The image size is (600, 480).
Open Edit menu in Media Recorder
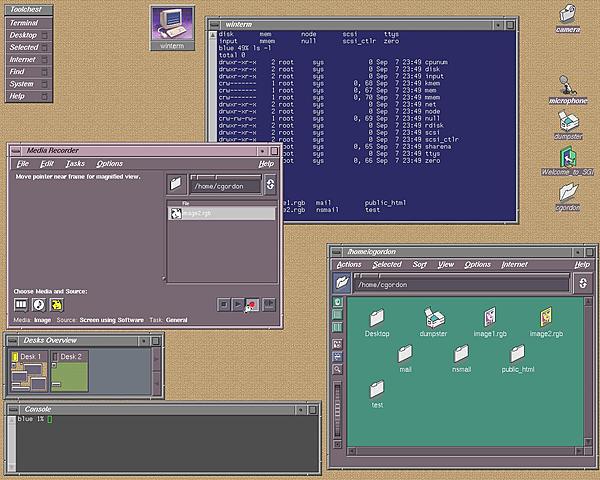coord(47,164)
